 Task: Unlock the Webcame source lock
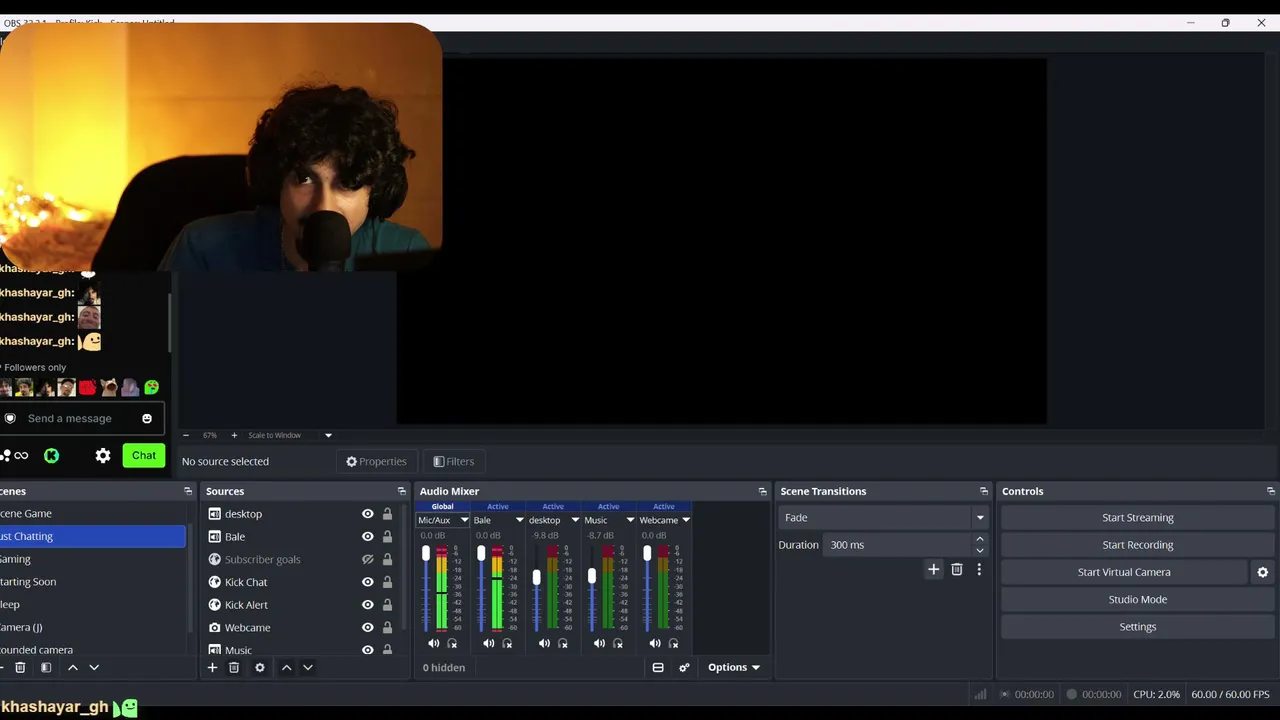(x=387, y=627)
